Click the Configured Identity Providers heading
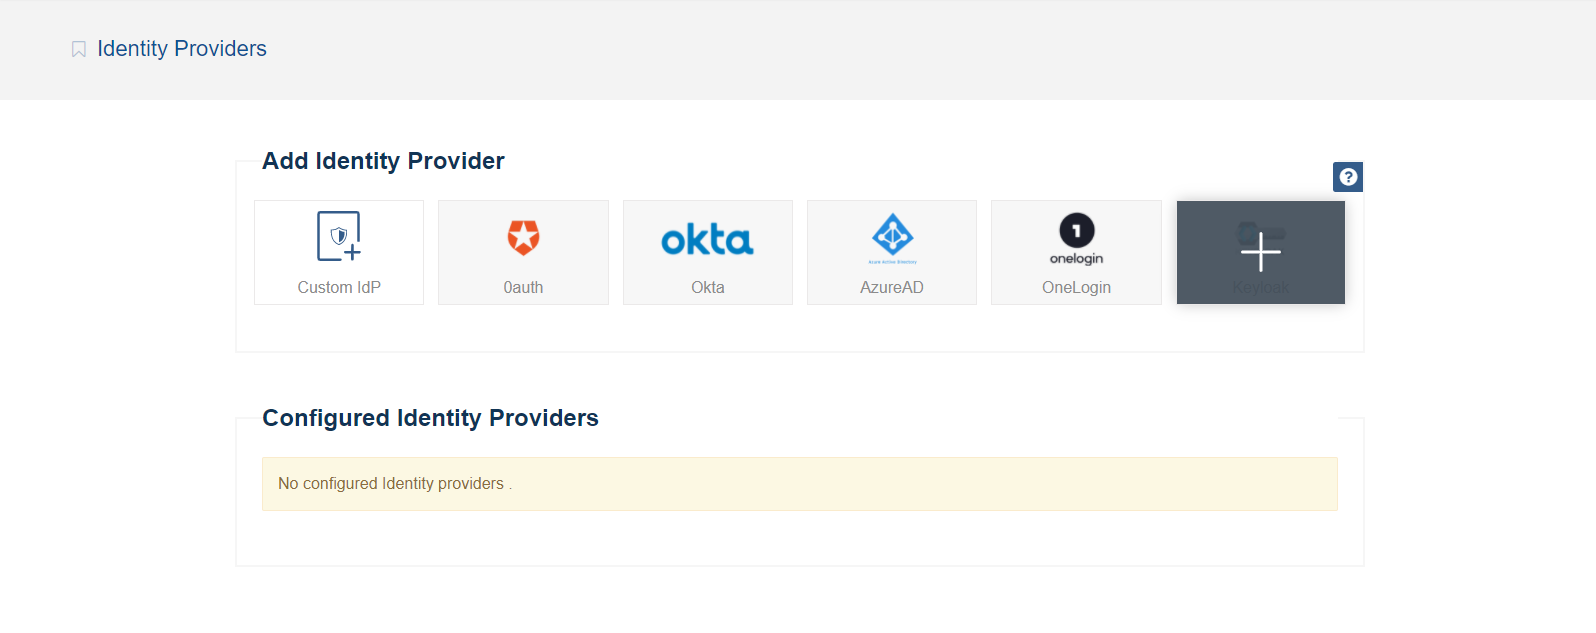 click(x=430, y=418)
